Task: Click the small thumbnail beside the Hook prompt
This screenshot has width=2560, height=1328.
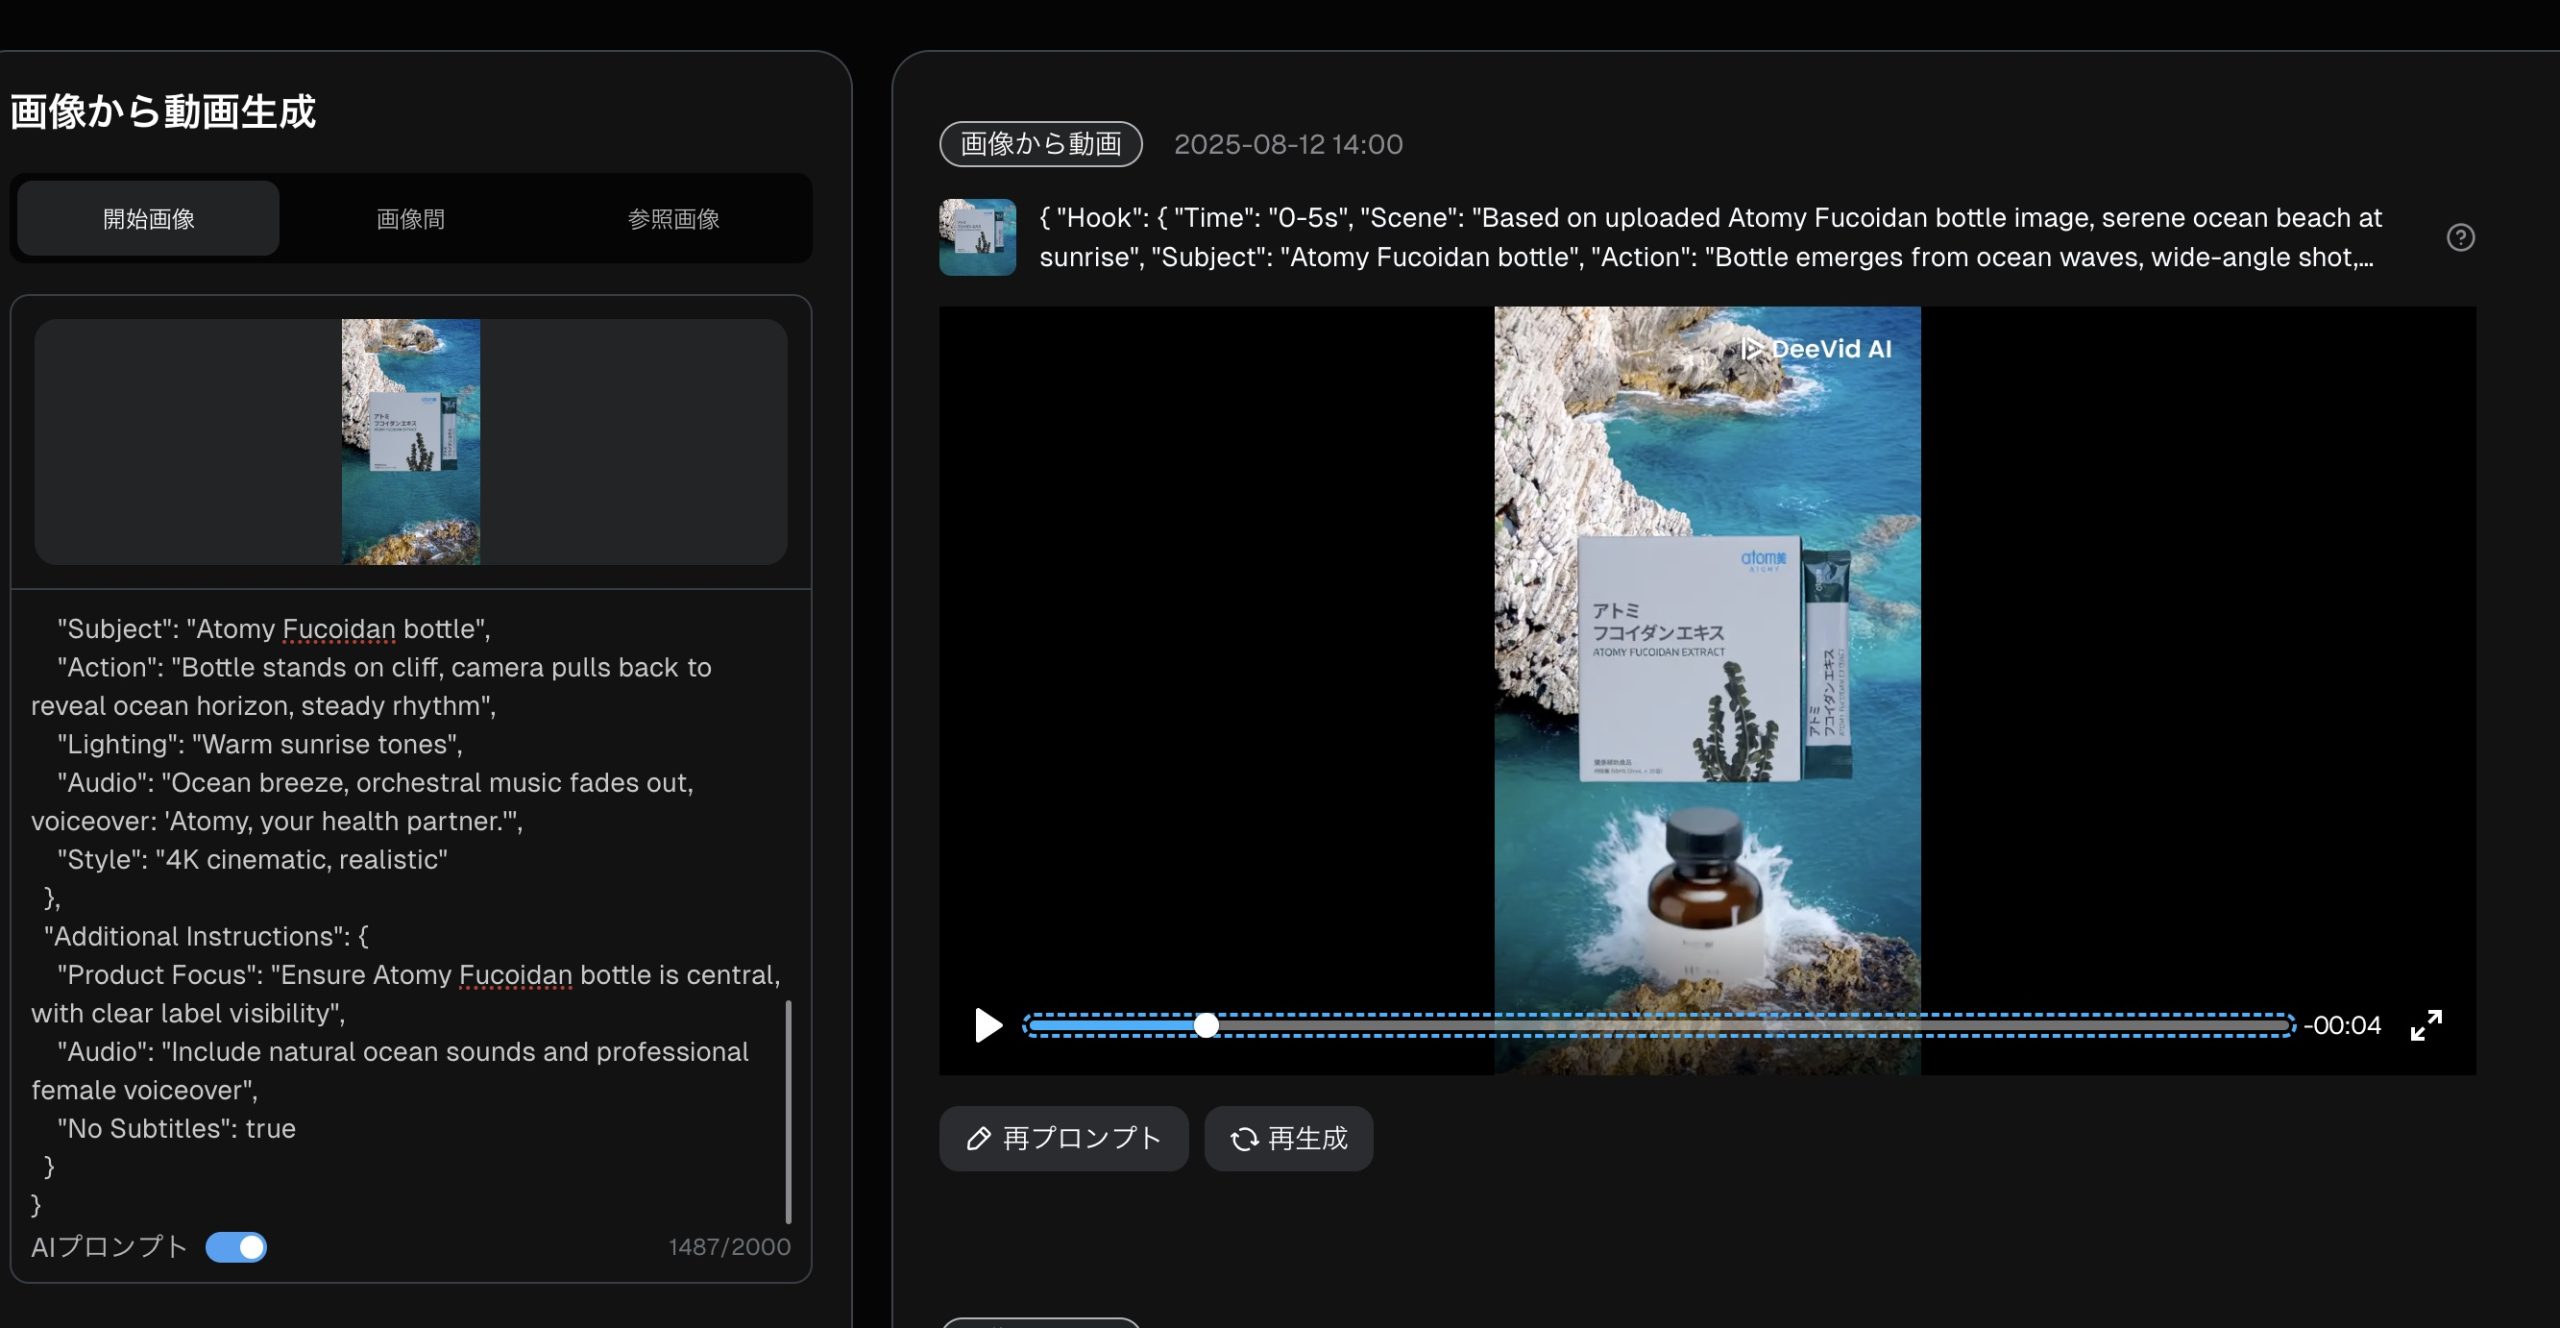Action: [x=977, y=237]
